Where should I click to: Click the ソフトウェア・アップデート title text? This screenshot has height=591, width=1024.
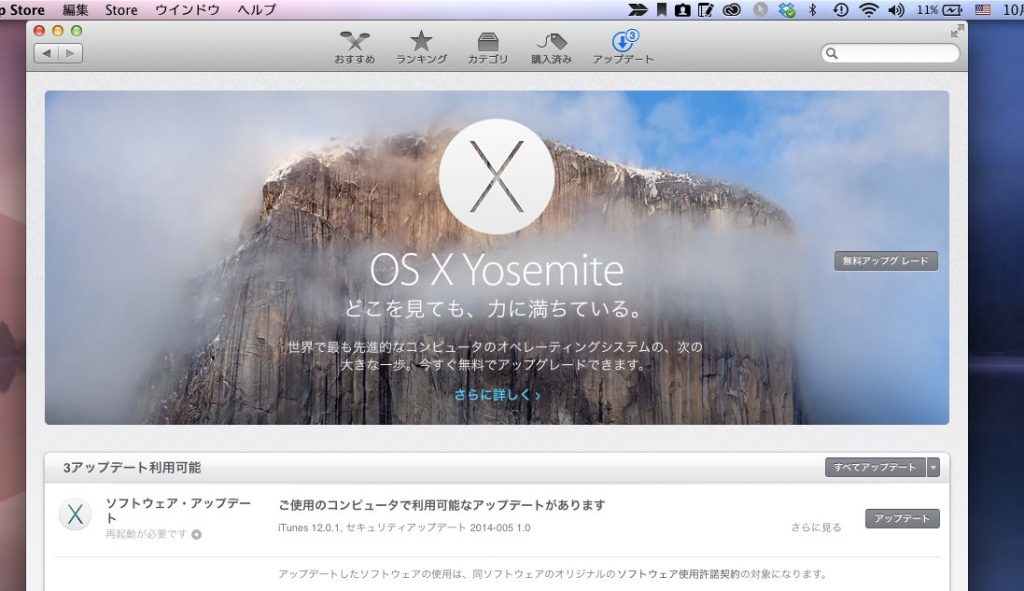point(178,511)
